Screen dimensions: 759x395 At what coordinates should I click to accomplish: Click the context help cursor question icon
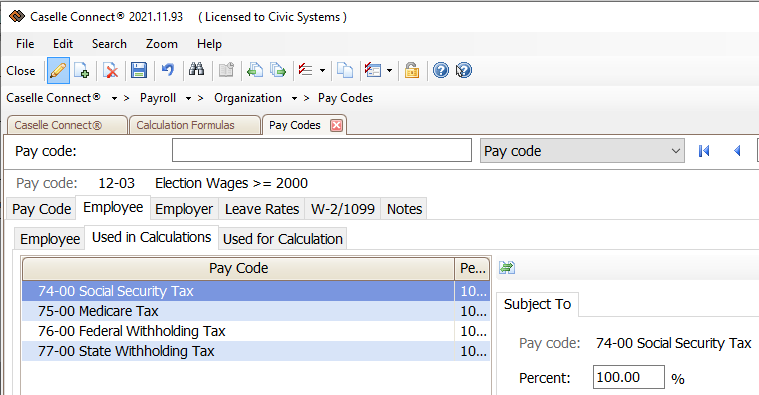pyautogui.click(x=464, y=71)
